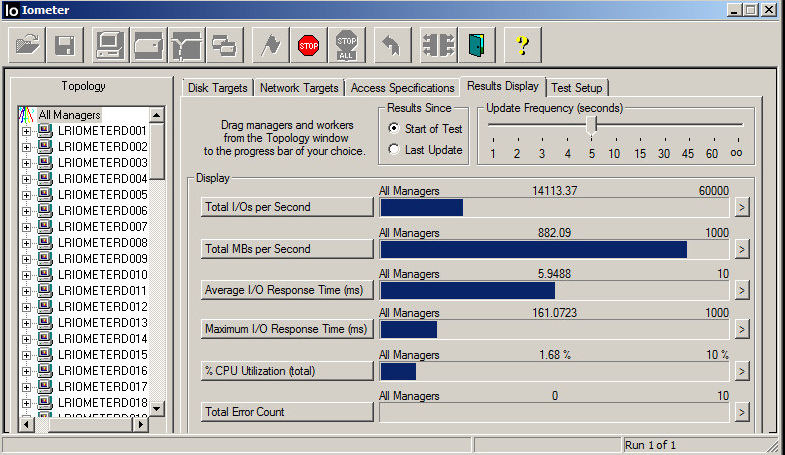785x455 pixels.
Task: Select LRIOMETERD003 in the topology tree
Action: (103, 163)
